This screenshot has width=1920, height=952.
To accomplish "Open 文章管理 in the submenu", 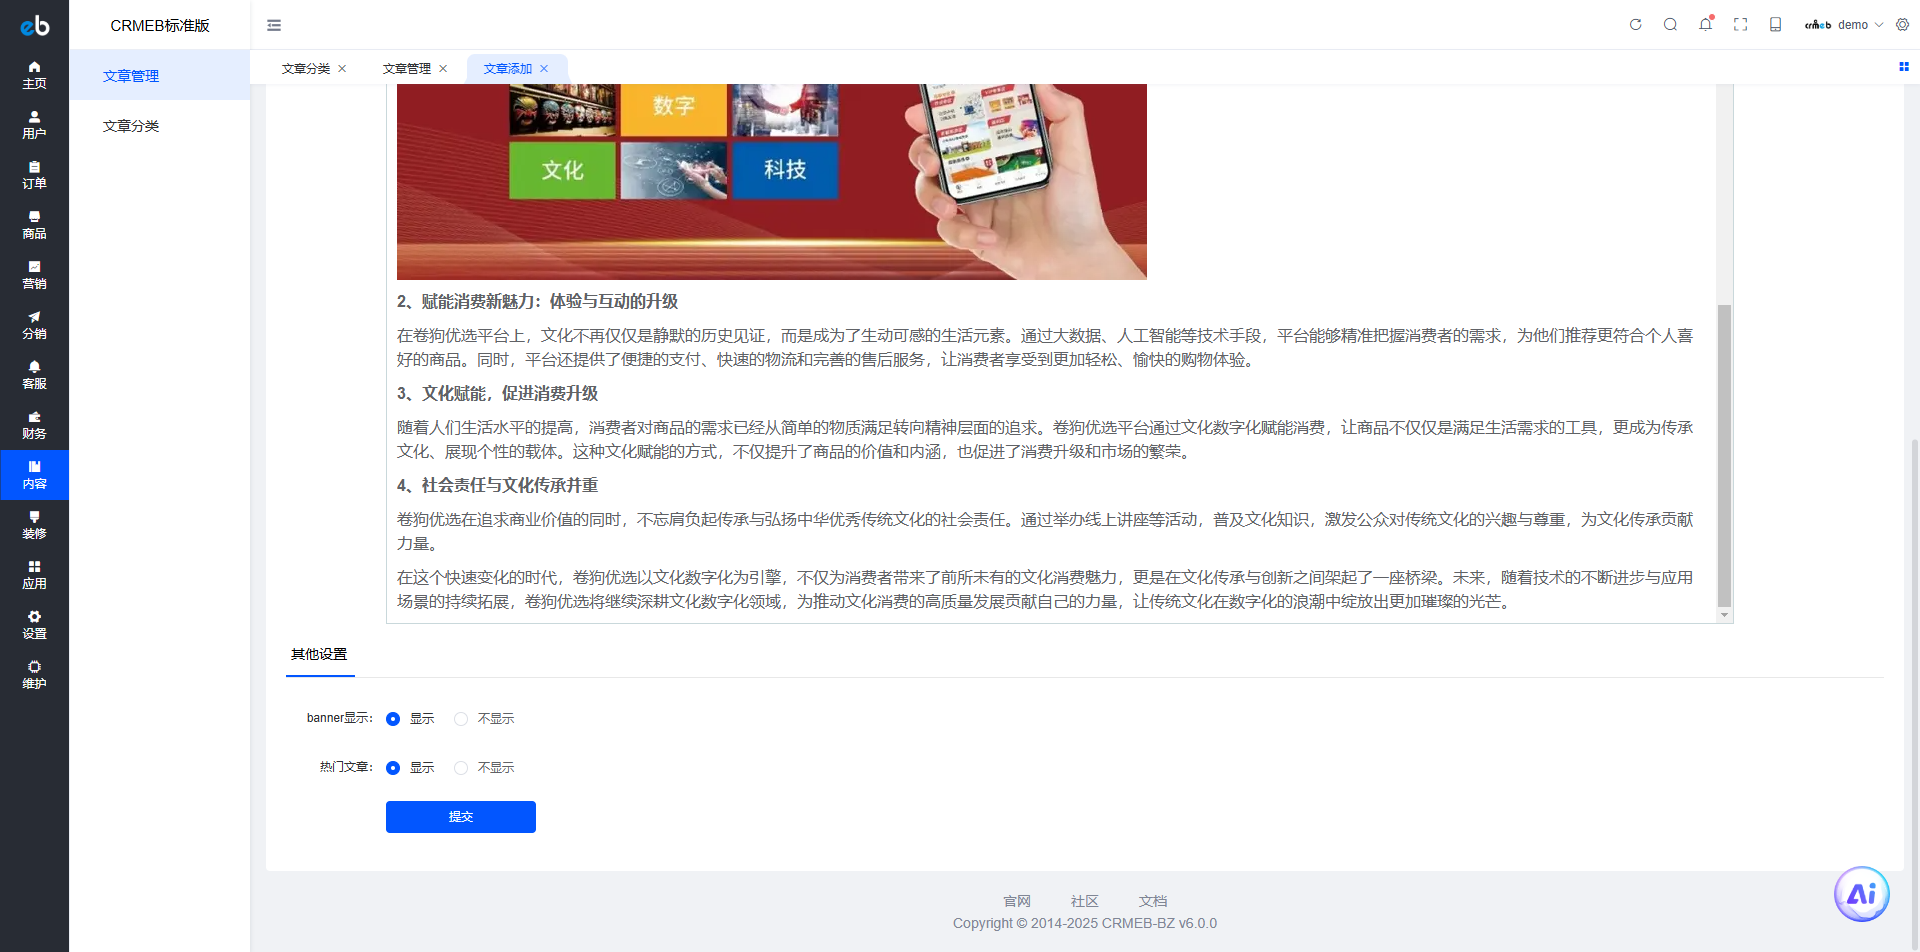I will pyautogui.click(x=160, y=76).
